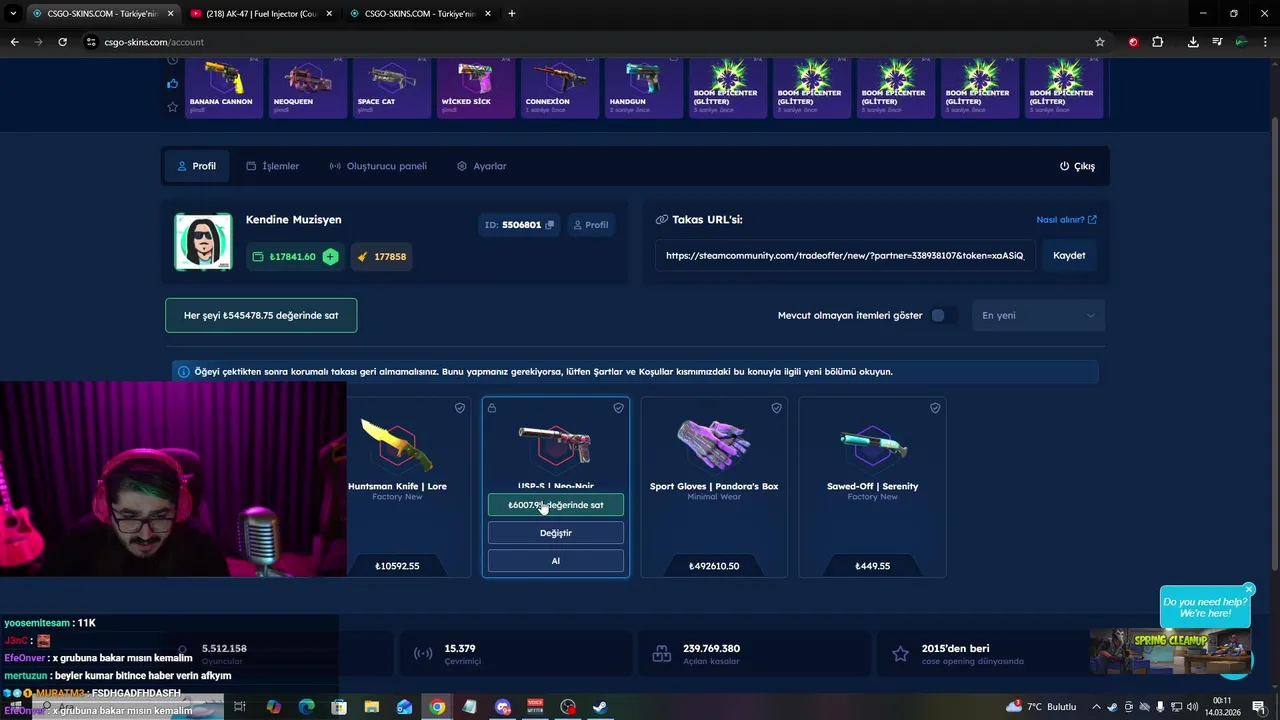Open the Oluşturucu paneli tab
1280x720 pixels.
pos(378,166)
